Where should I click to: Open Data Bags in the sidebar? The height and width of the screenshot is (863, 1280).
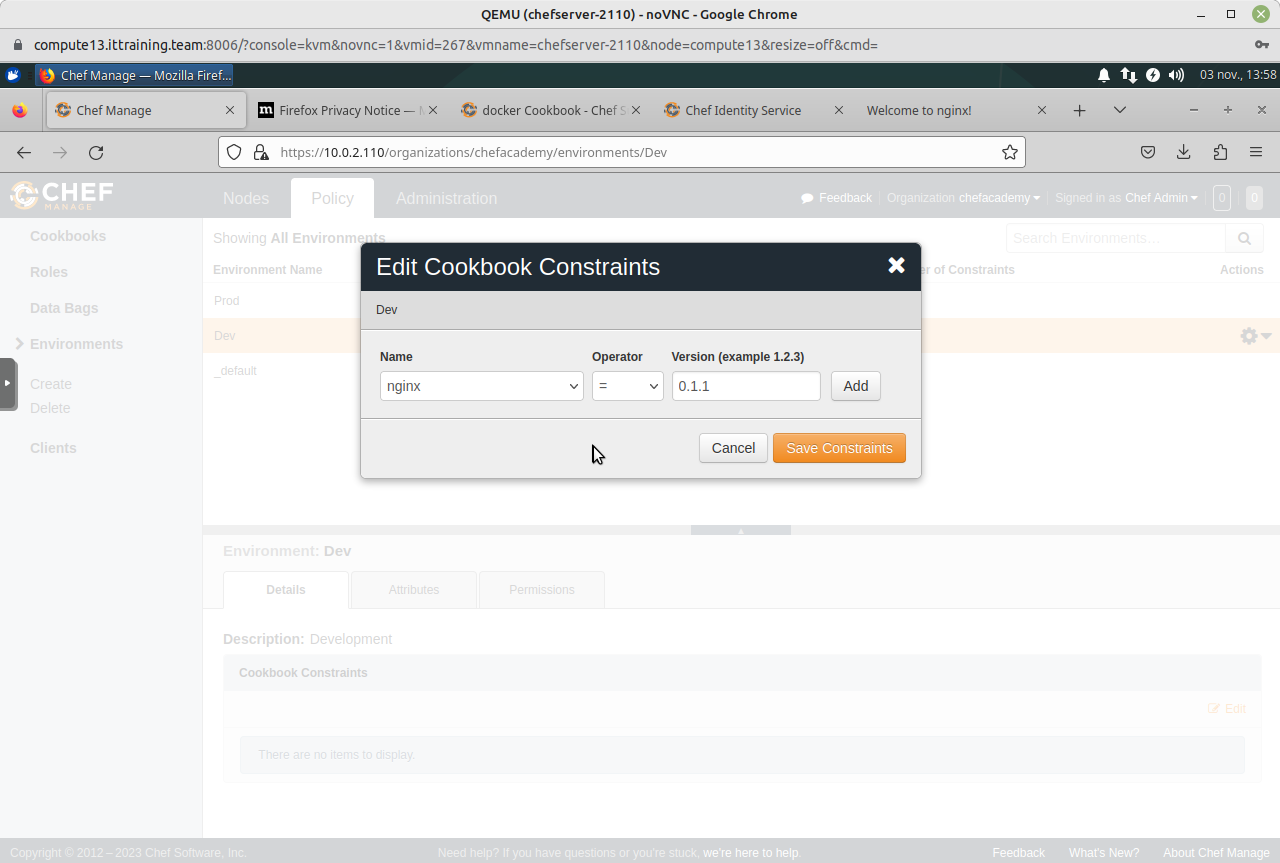tap(64, 308)
